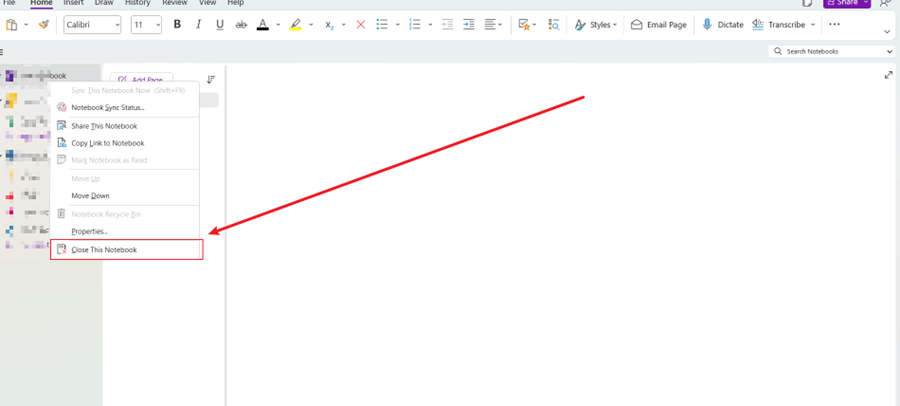The width and height of the screenshot is (900, 406).
Task: Click the Transcribe button
Action: point(779,25)
